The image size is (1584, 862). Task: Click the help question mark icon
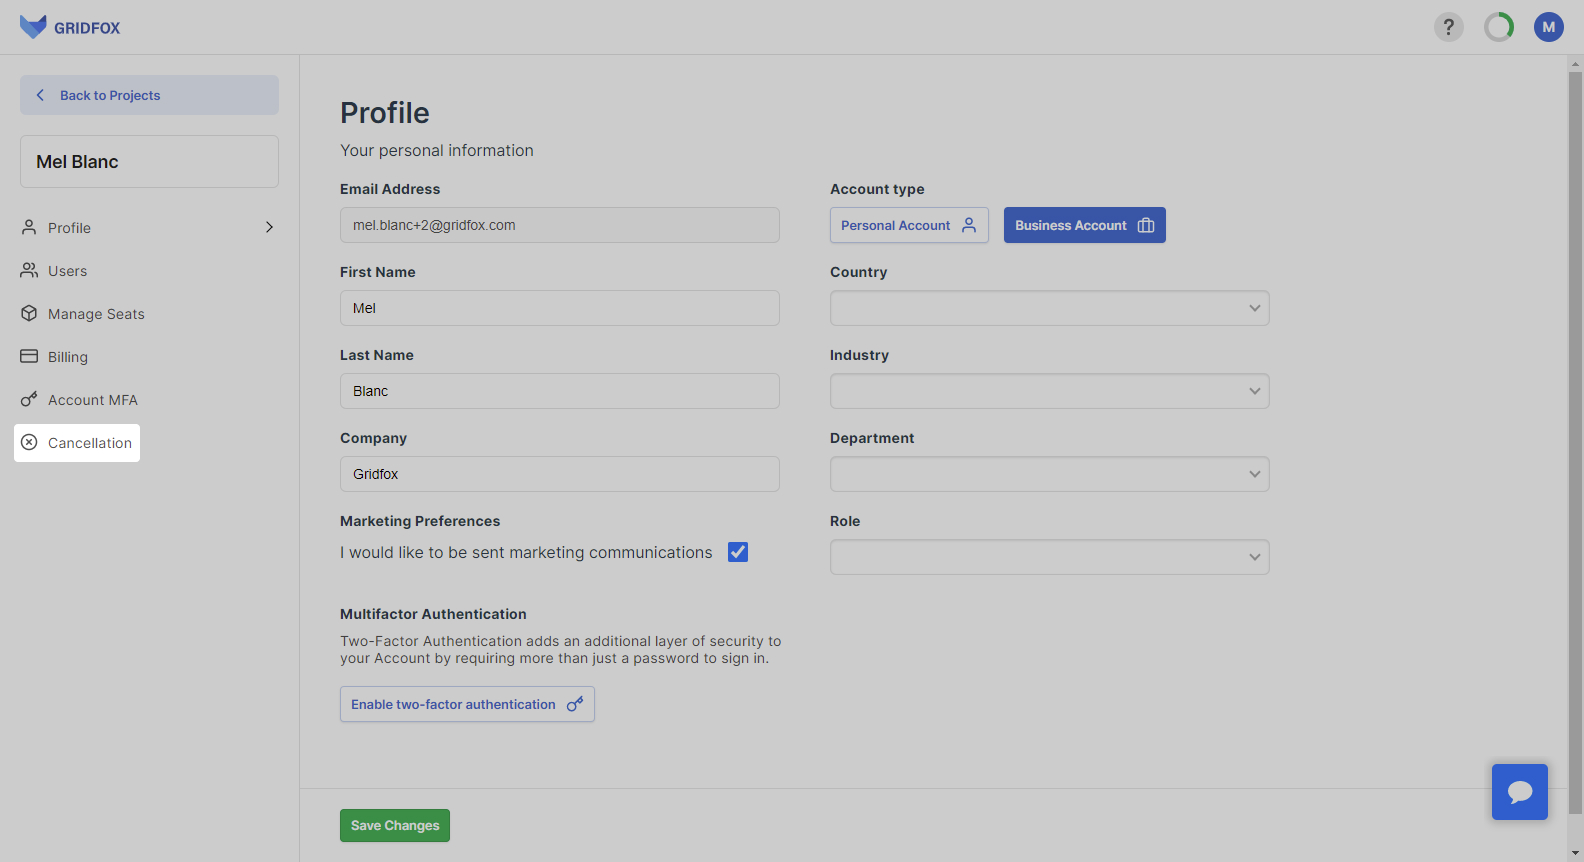(x=1448, y=27)
